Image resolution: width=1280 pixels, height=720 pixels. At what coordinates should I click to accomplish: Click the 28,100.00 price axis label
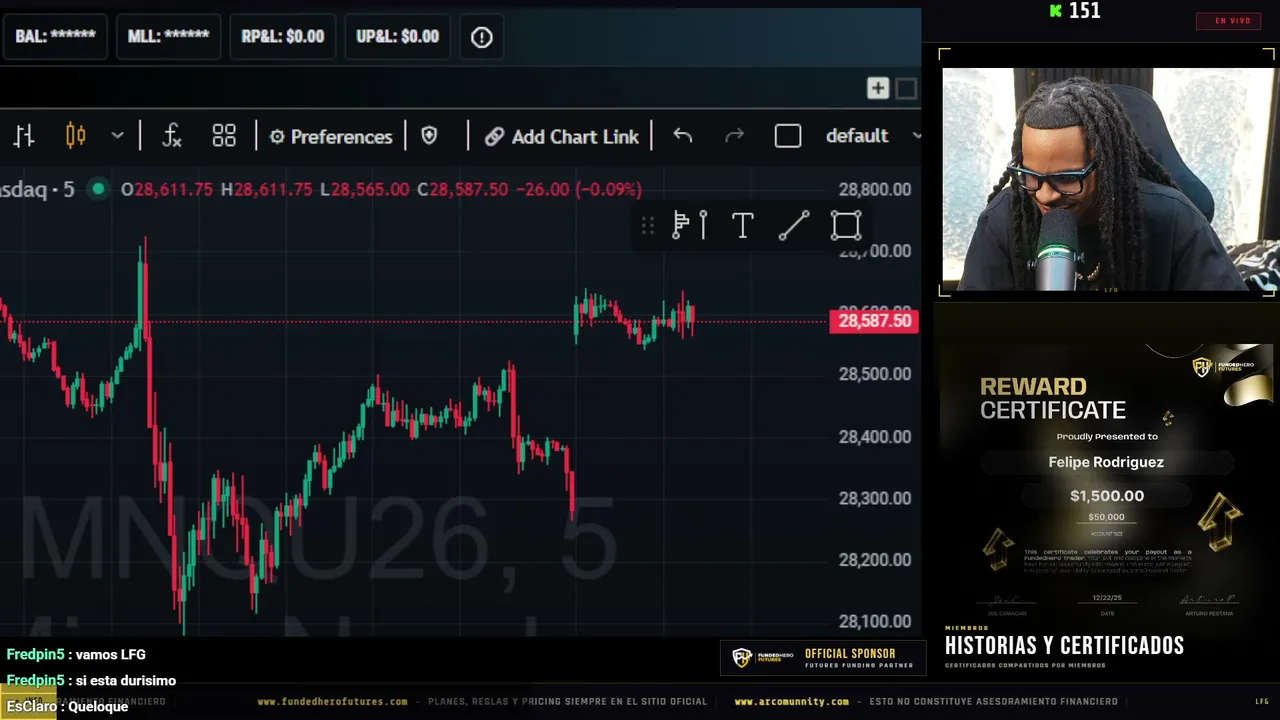pyautogui.click(x=875, y=622)
